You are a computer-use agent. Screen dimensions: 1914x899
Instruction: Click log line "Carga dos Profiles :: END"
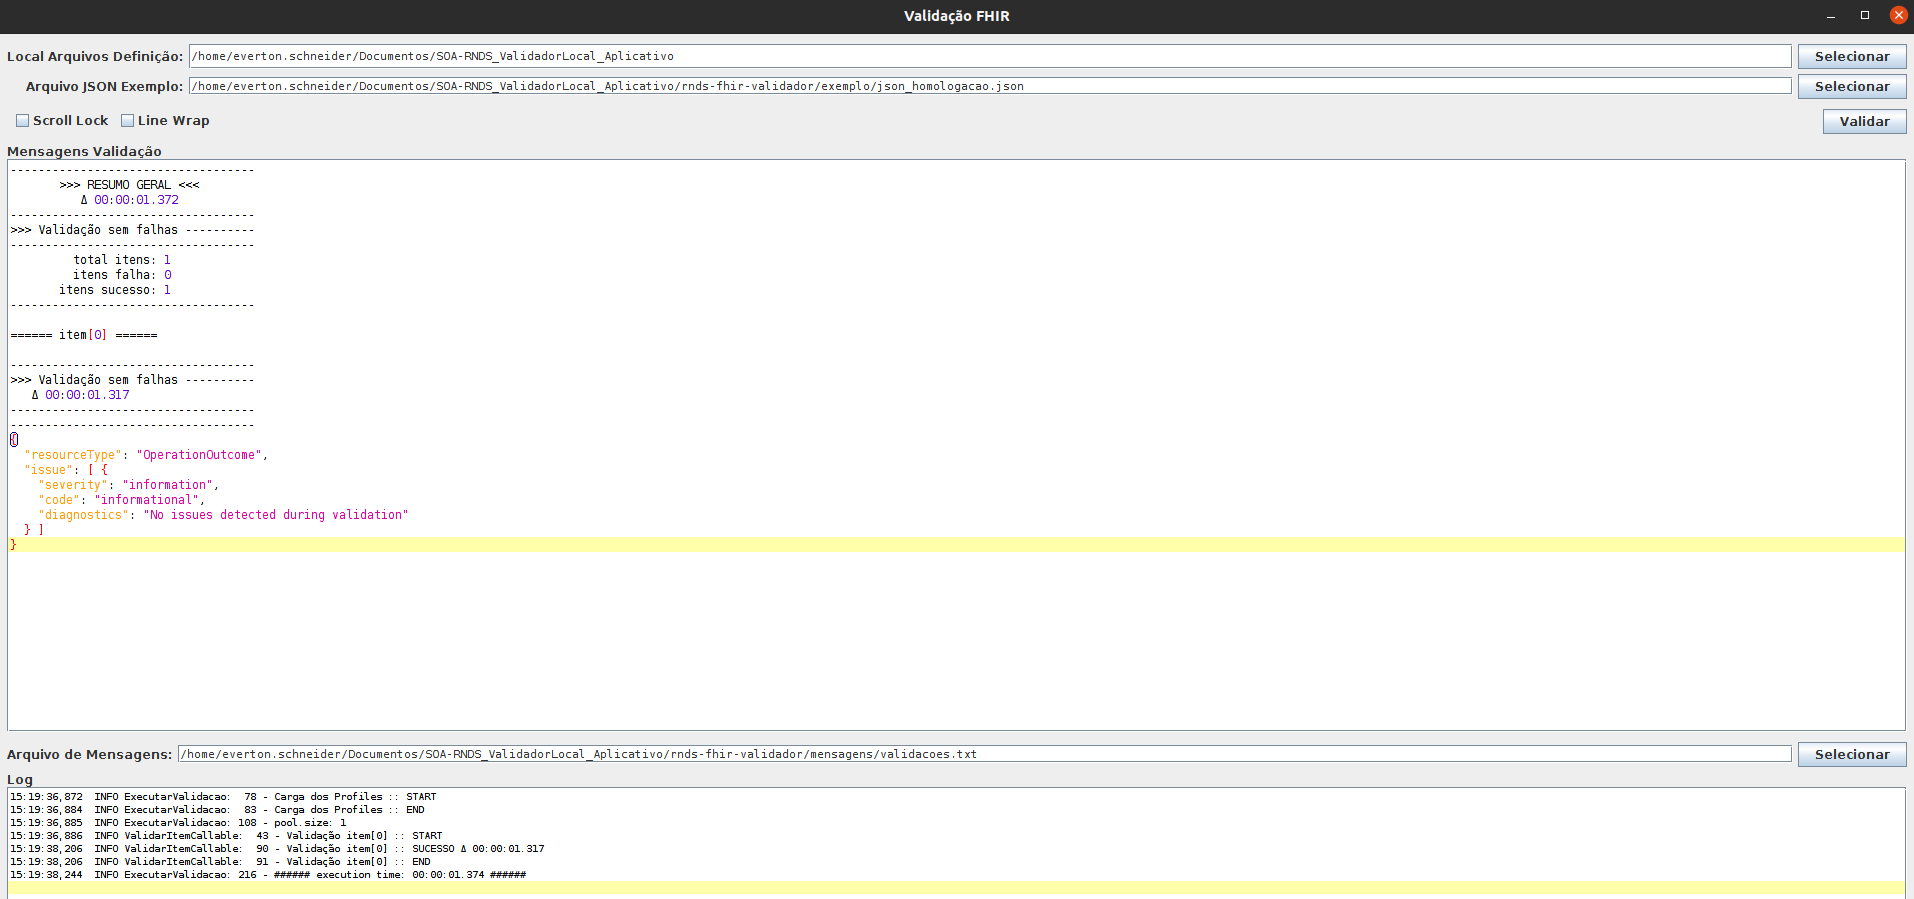[217, 810]
